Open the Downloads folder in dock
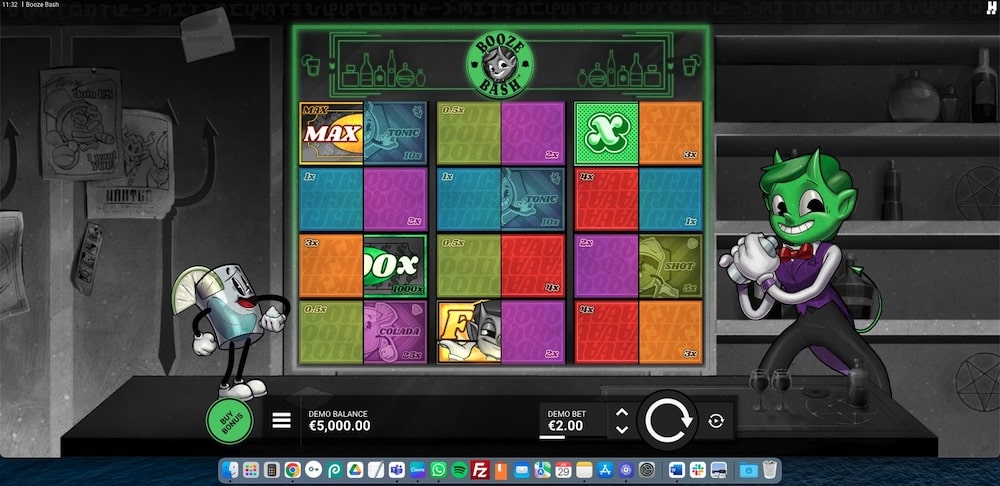 (x=749, y=471)
